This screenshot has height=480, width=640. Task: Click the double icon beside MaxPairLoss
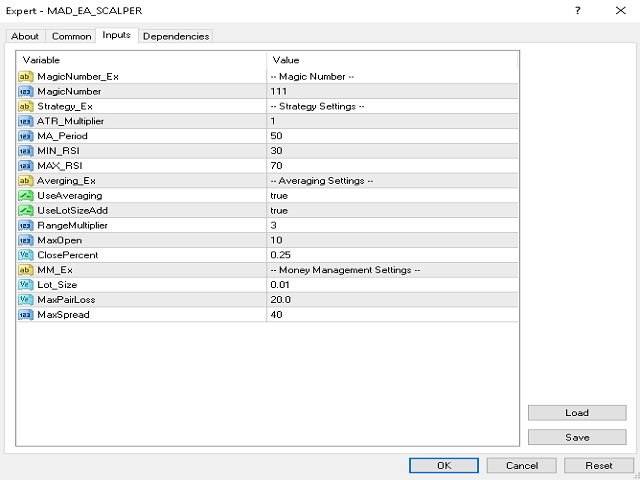click(26, 300)
